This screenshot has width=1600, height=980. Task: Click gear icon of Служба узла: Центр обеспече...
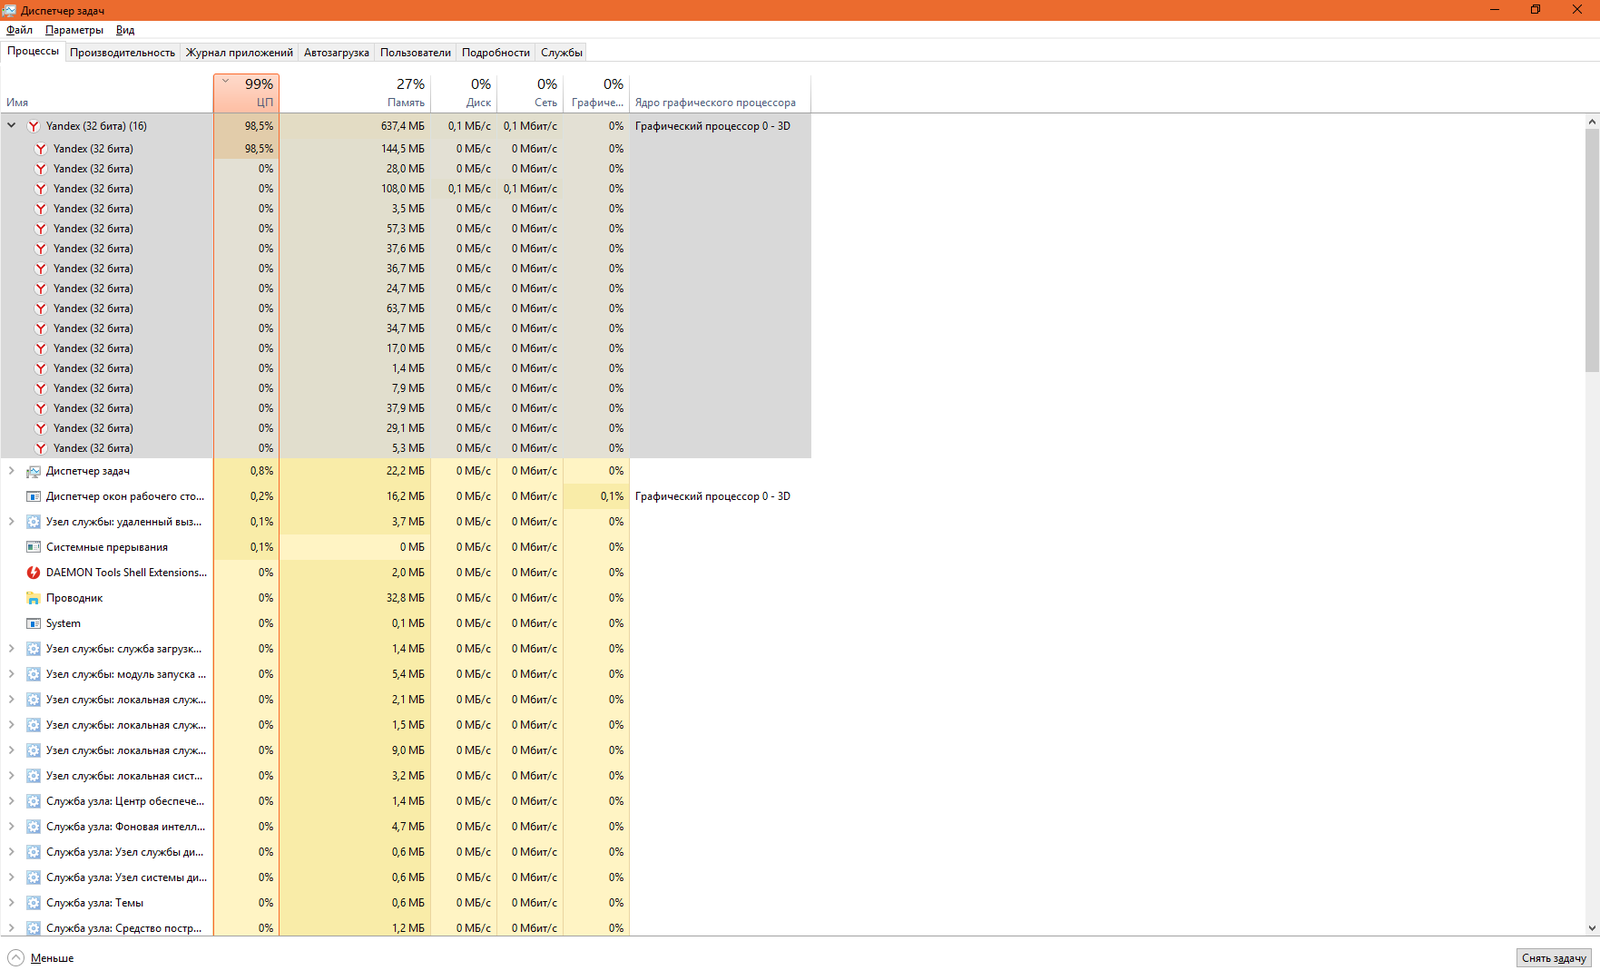33,801
